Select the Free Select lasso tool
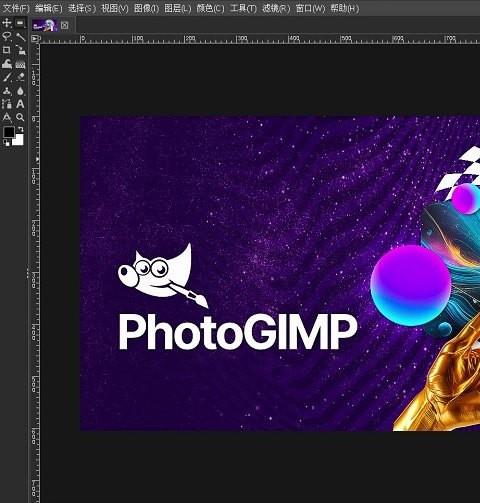Screen dimensions: 480x503 click(x=7, y=37)
